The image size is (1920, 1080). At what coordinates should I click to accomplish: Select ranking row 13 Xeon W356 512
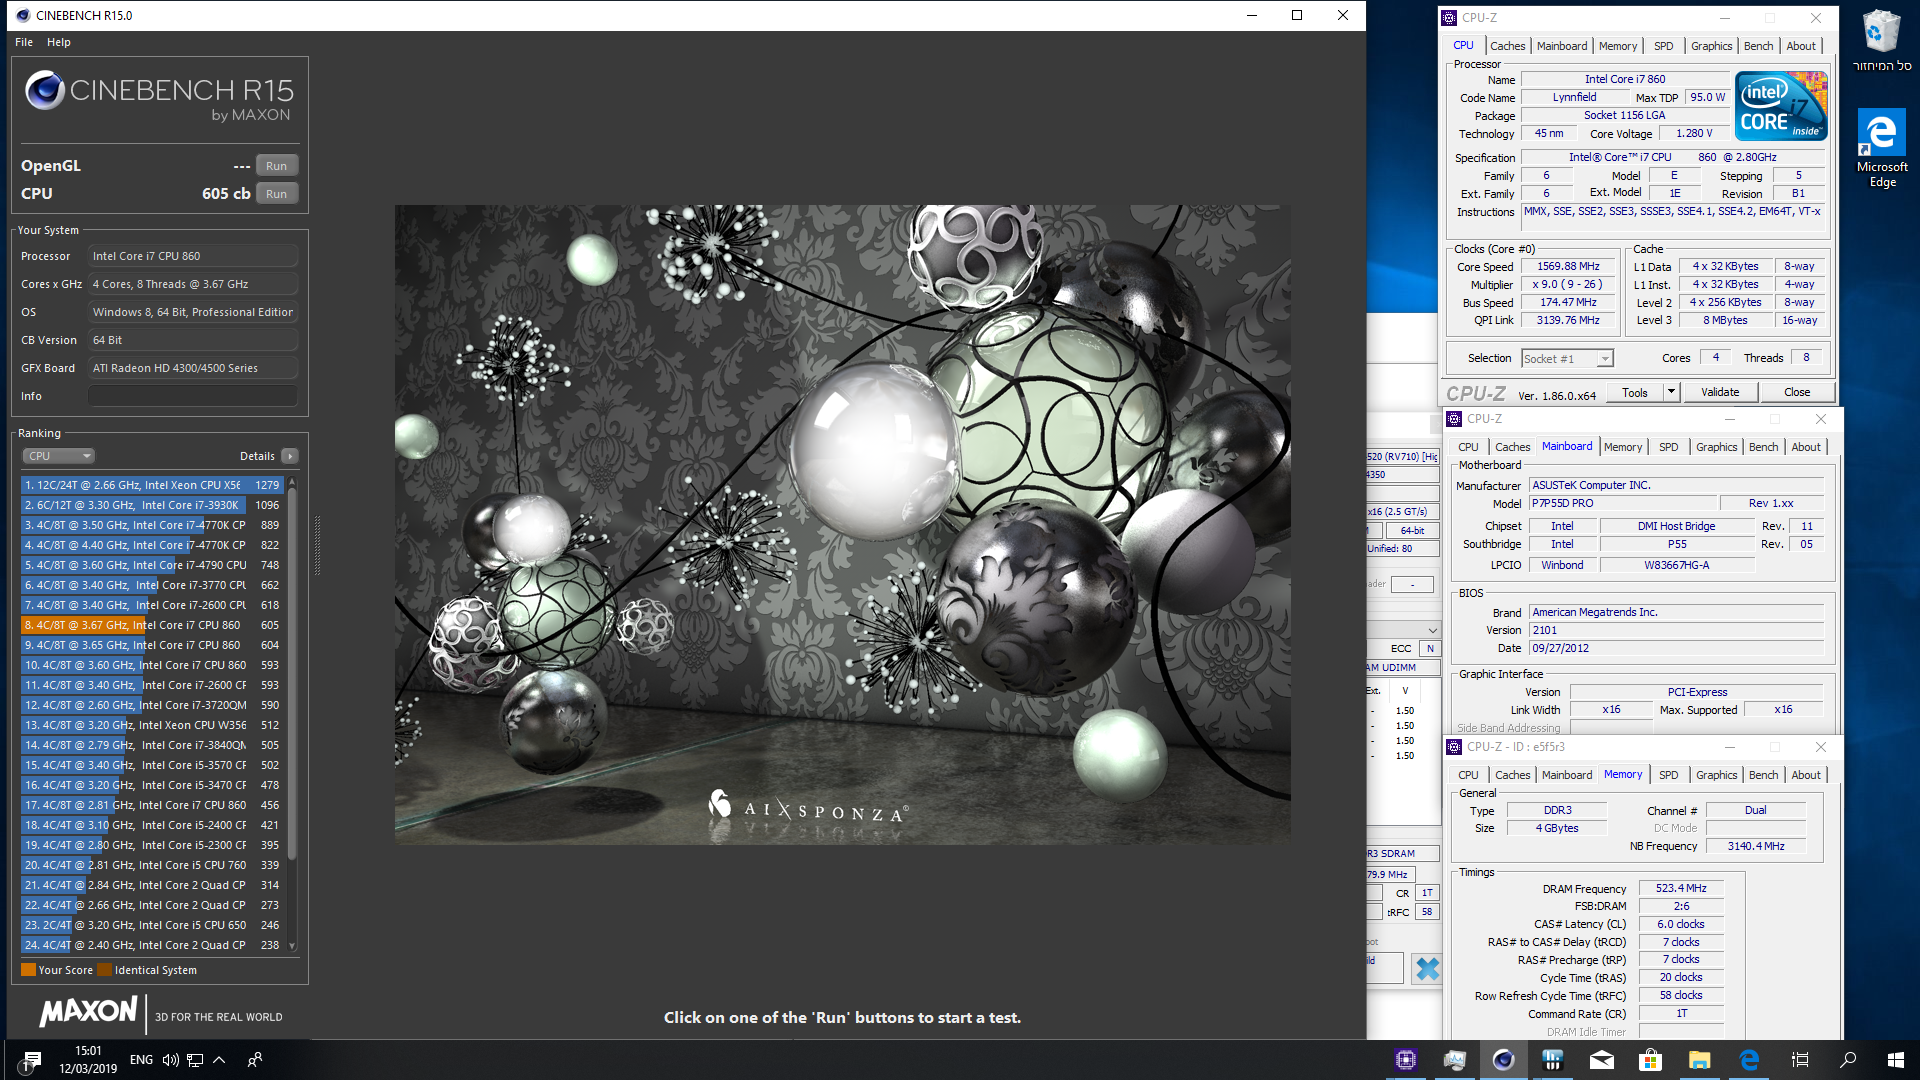coord(151,725)
